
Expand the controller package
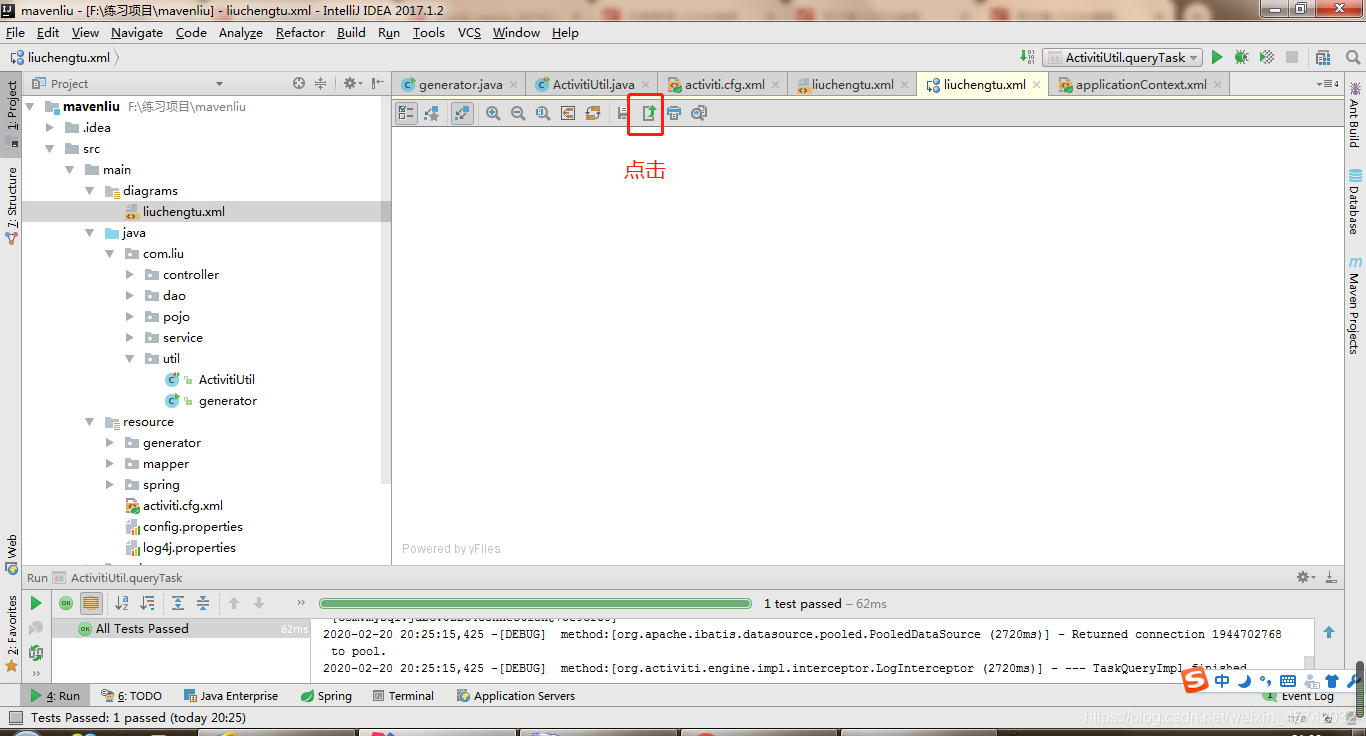[x=130, y=274]
